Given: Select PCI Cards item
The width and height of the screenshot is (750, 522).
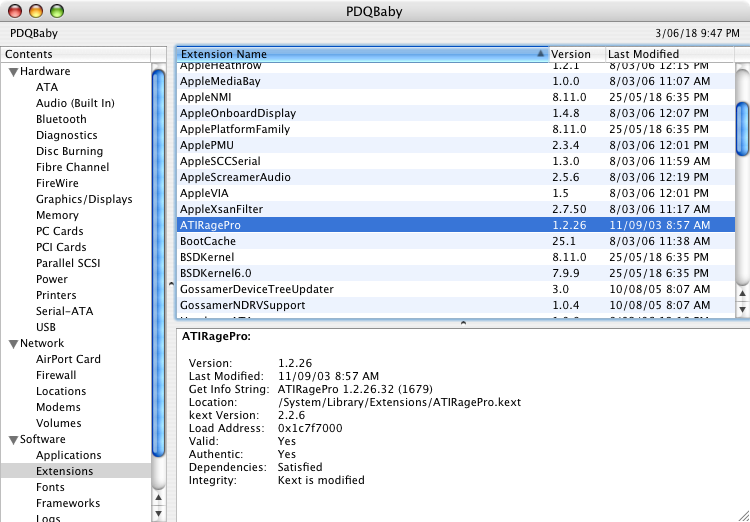Looking at the screenshot, I should [61, 247].
